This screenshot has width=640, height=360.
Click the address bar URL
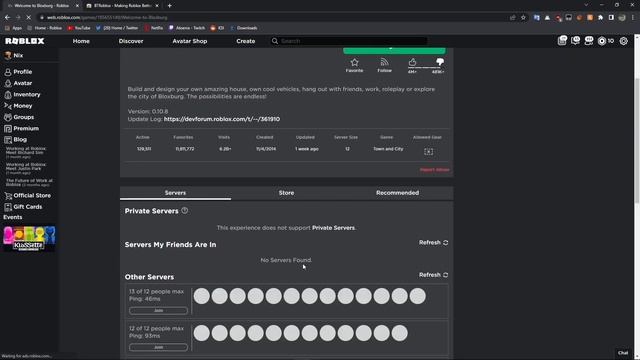[x=107, y=18]
